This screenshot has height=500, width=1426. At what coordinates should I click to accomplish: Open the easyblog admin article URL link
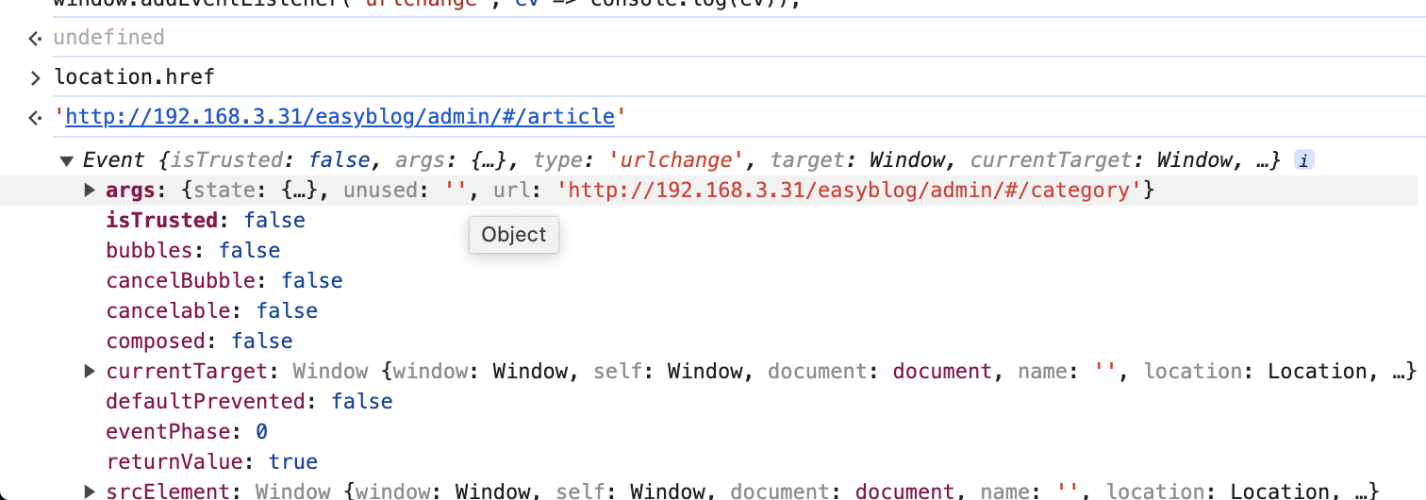coord(340,117)
